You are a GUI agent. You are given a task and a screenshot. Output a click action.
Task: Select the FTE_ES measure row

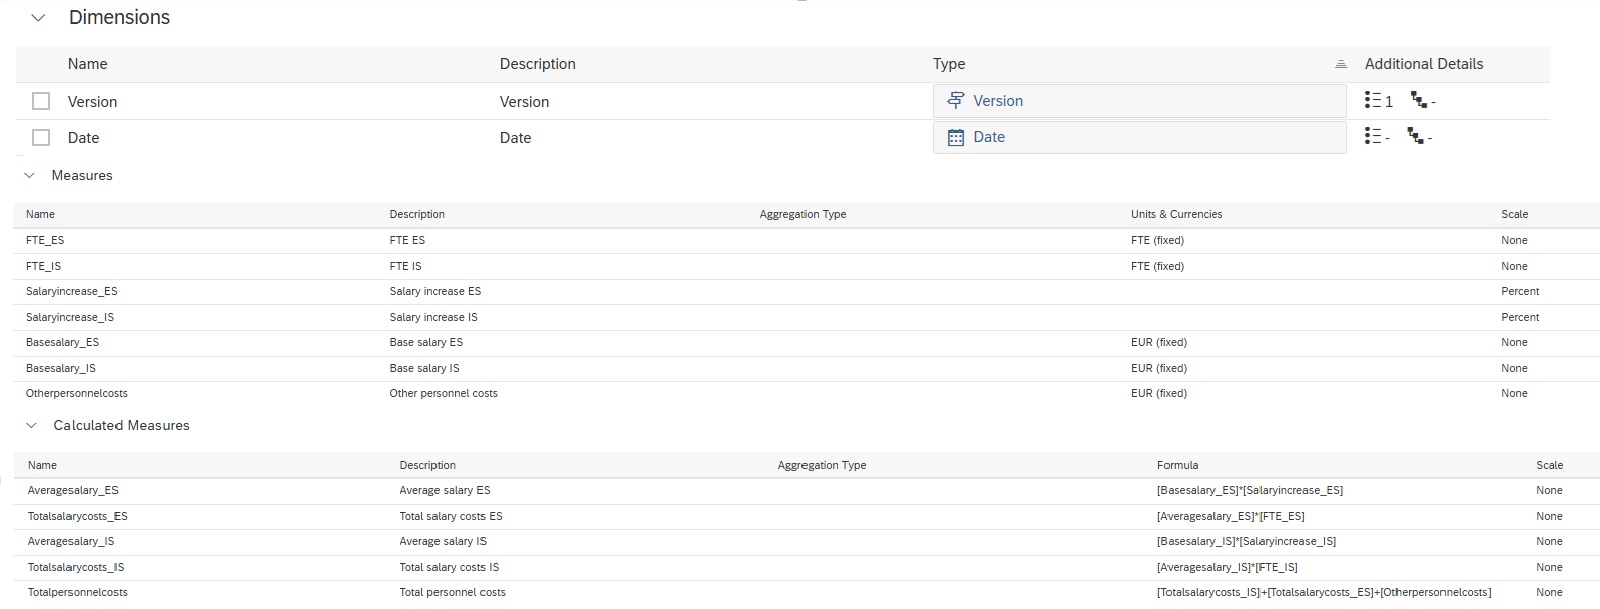pos(806,240)
